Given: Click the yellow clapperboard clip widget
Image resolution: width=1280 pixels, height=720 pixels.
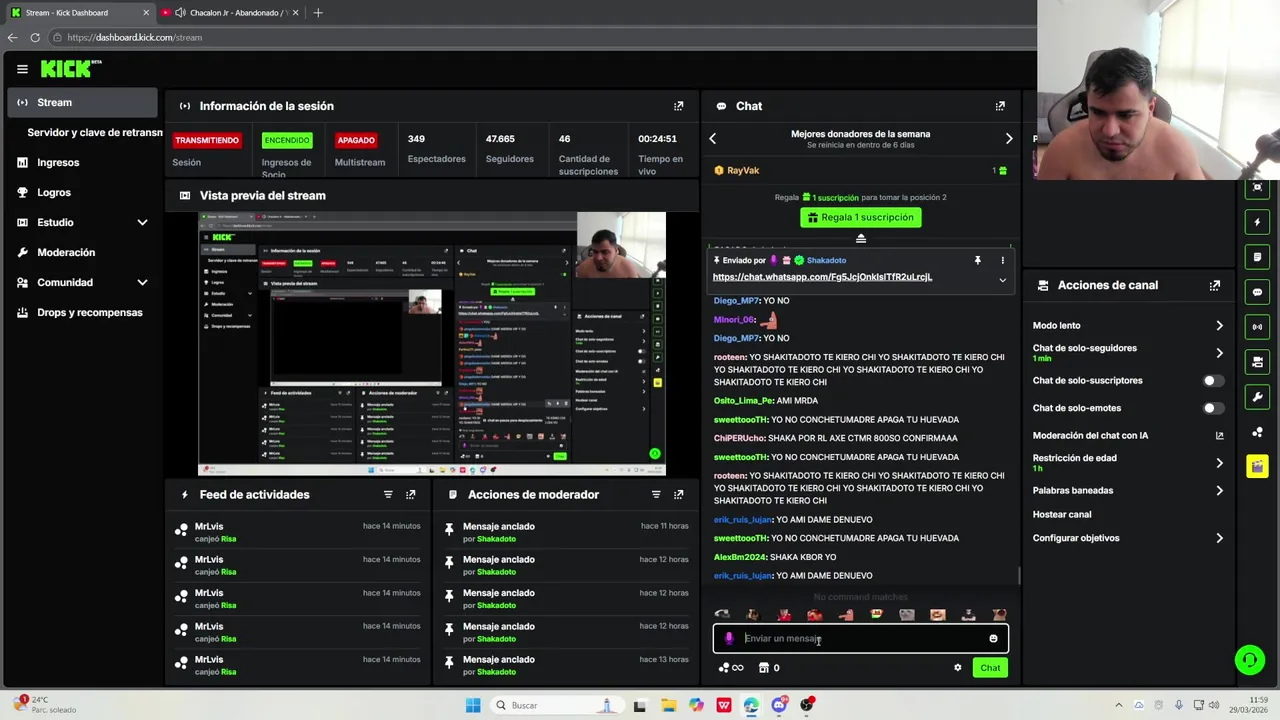Looking at the screenshot, I should click(x=1258, y=467).
